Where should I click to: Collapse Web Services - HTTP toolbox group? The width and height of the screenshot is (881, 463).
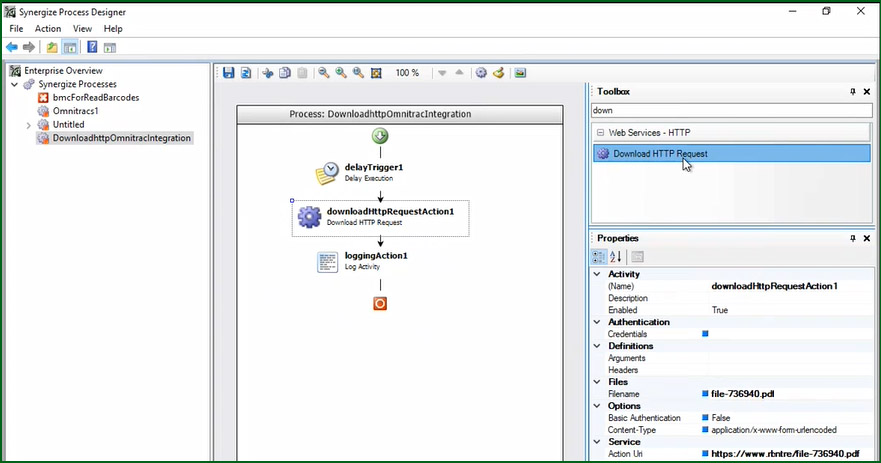(x=600, y=133)
